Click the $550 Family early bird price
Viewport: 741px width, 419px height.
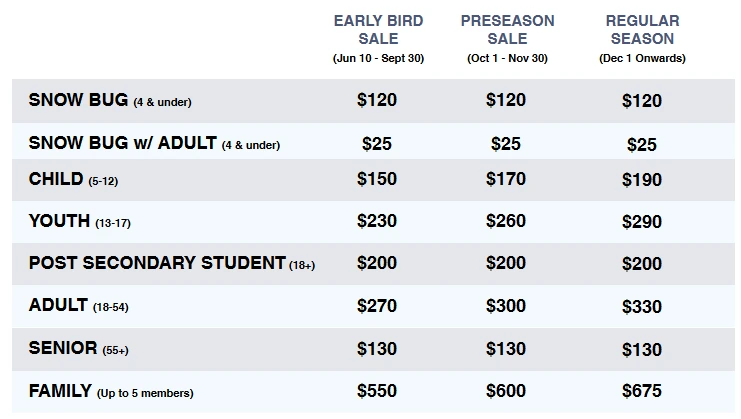click(377, 391)
